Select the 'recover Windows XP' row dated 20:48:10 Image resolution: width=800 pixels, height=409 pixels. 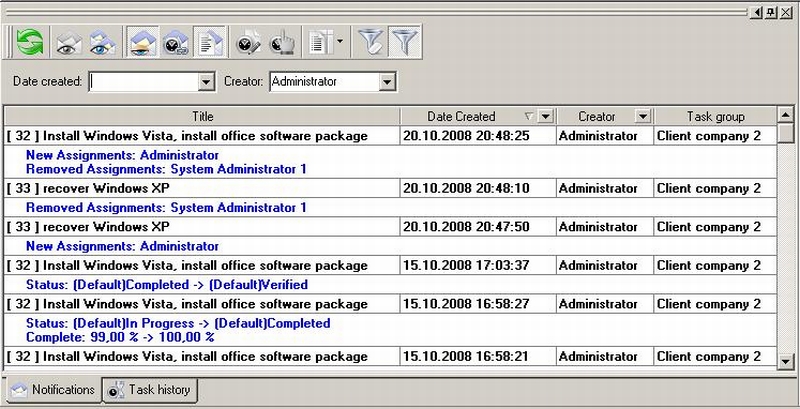(390, 188)
